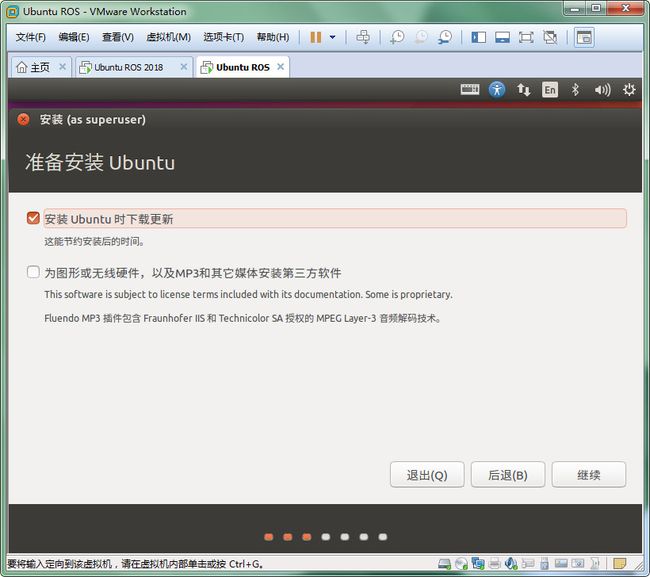The width and height of the screenshot is (650, 577).
Task: Take a snapshot of this virtual machine
Action: [x=397, y=37]
